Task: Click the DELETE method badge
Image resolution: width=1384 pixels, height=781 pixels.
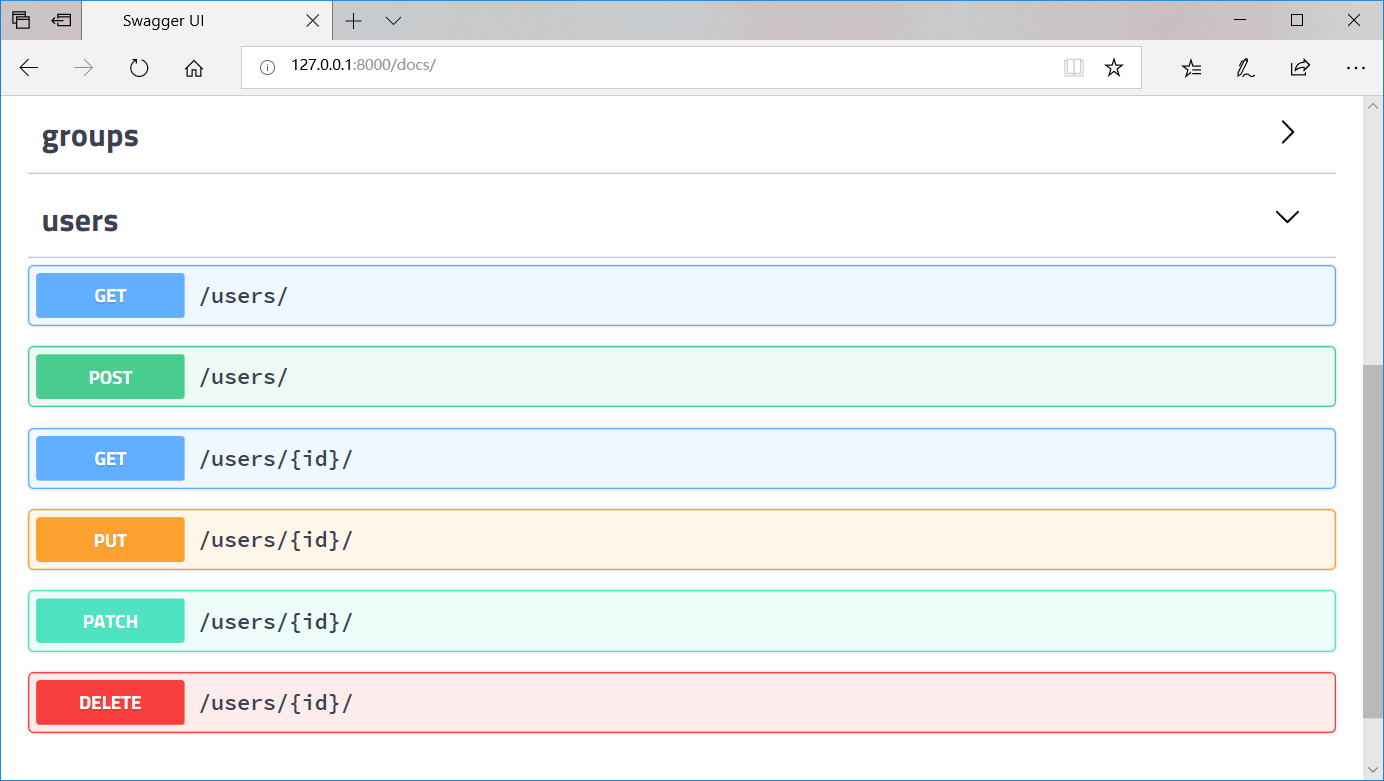Action: pyautogui.click(x=110, y=703)
